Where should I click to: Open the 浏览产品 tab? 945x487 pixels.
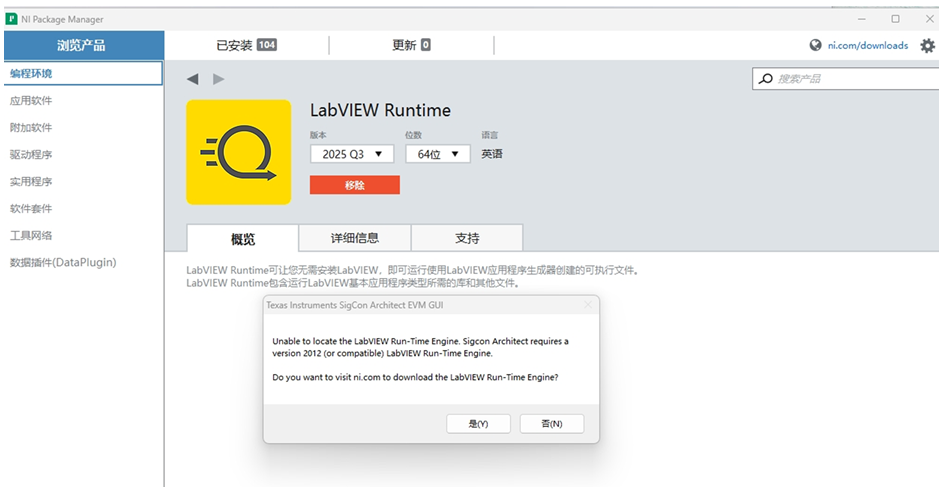click(x=82, y=45)
